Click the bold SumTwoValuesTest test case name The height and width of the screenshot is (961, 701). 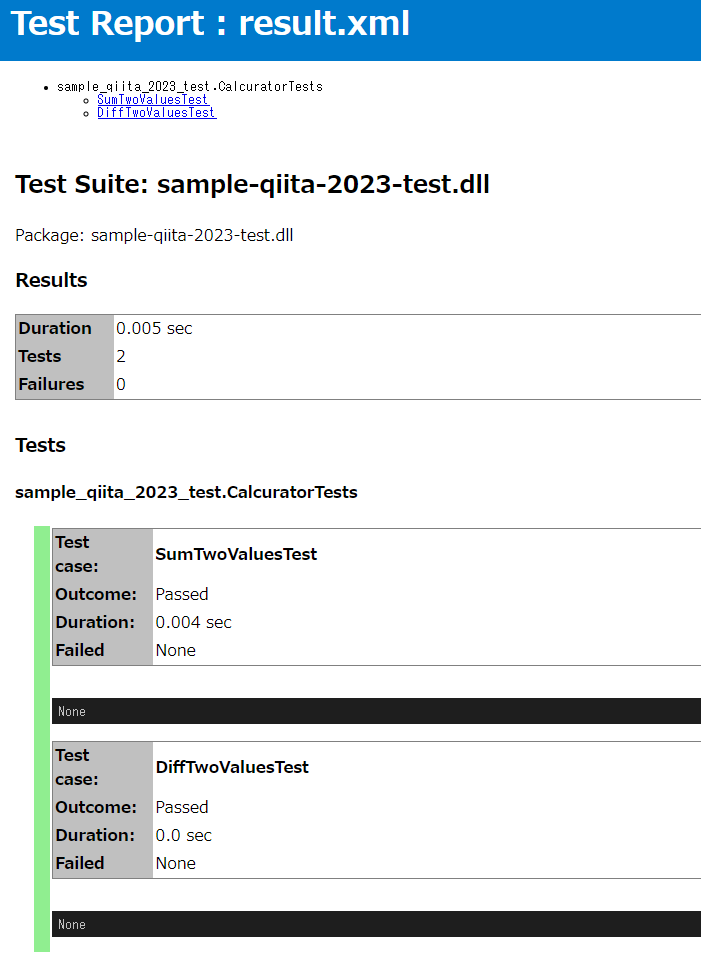pos(236,554)
